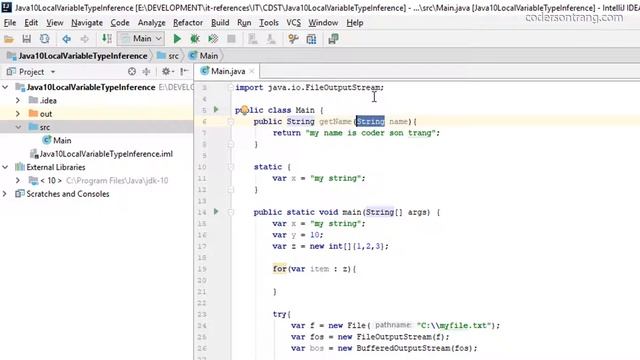This screenshot has width=640, height=360.
Task: Navigate Forward with the grey arrow
Action: (84, 39)
